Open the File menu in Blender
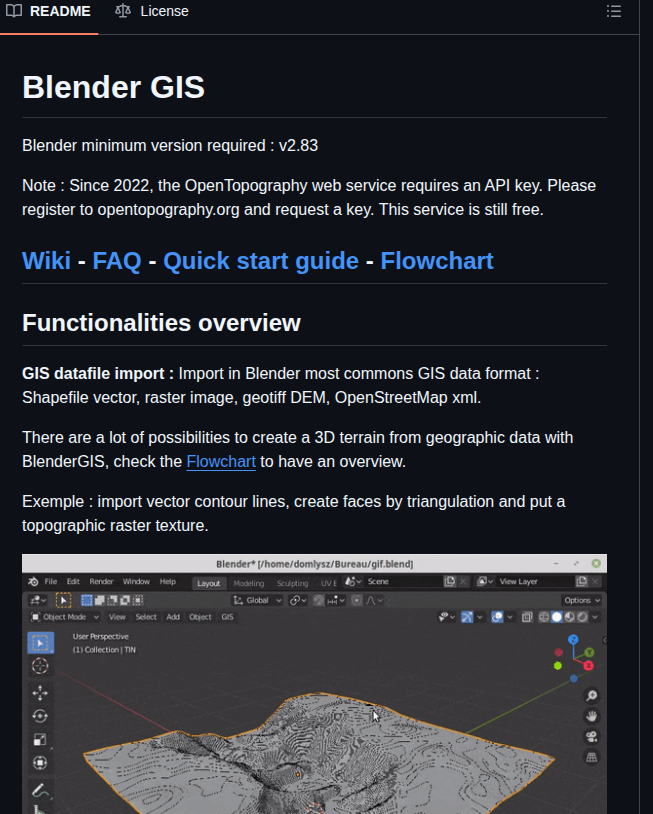 pyautogui.click(x=51, y=581)
